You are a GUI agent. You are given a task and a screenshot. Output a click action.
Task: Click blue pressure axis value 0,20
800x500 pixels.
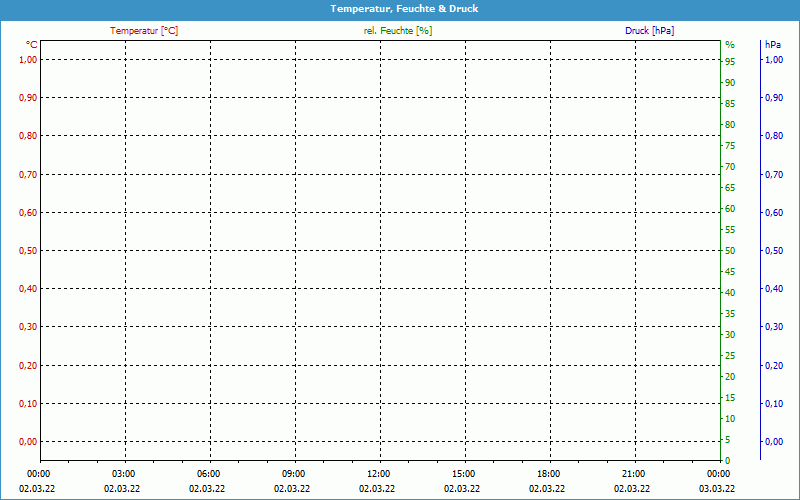pyautogui.click(x=774, y=365)
